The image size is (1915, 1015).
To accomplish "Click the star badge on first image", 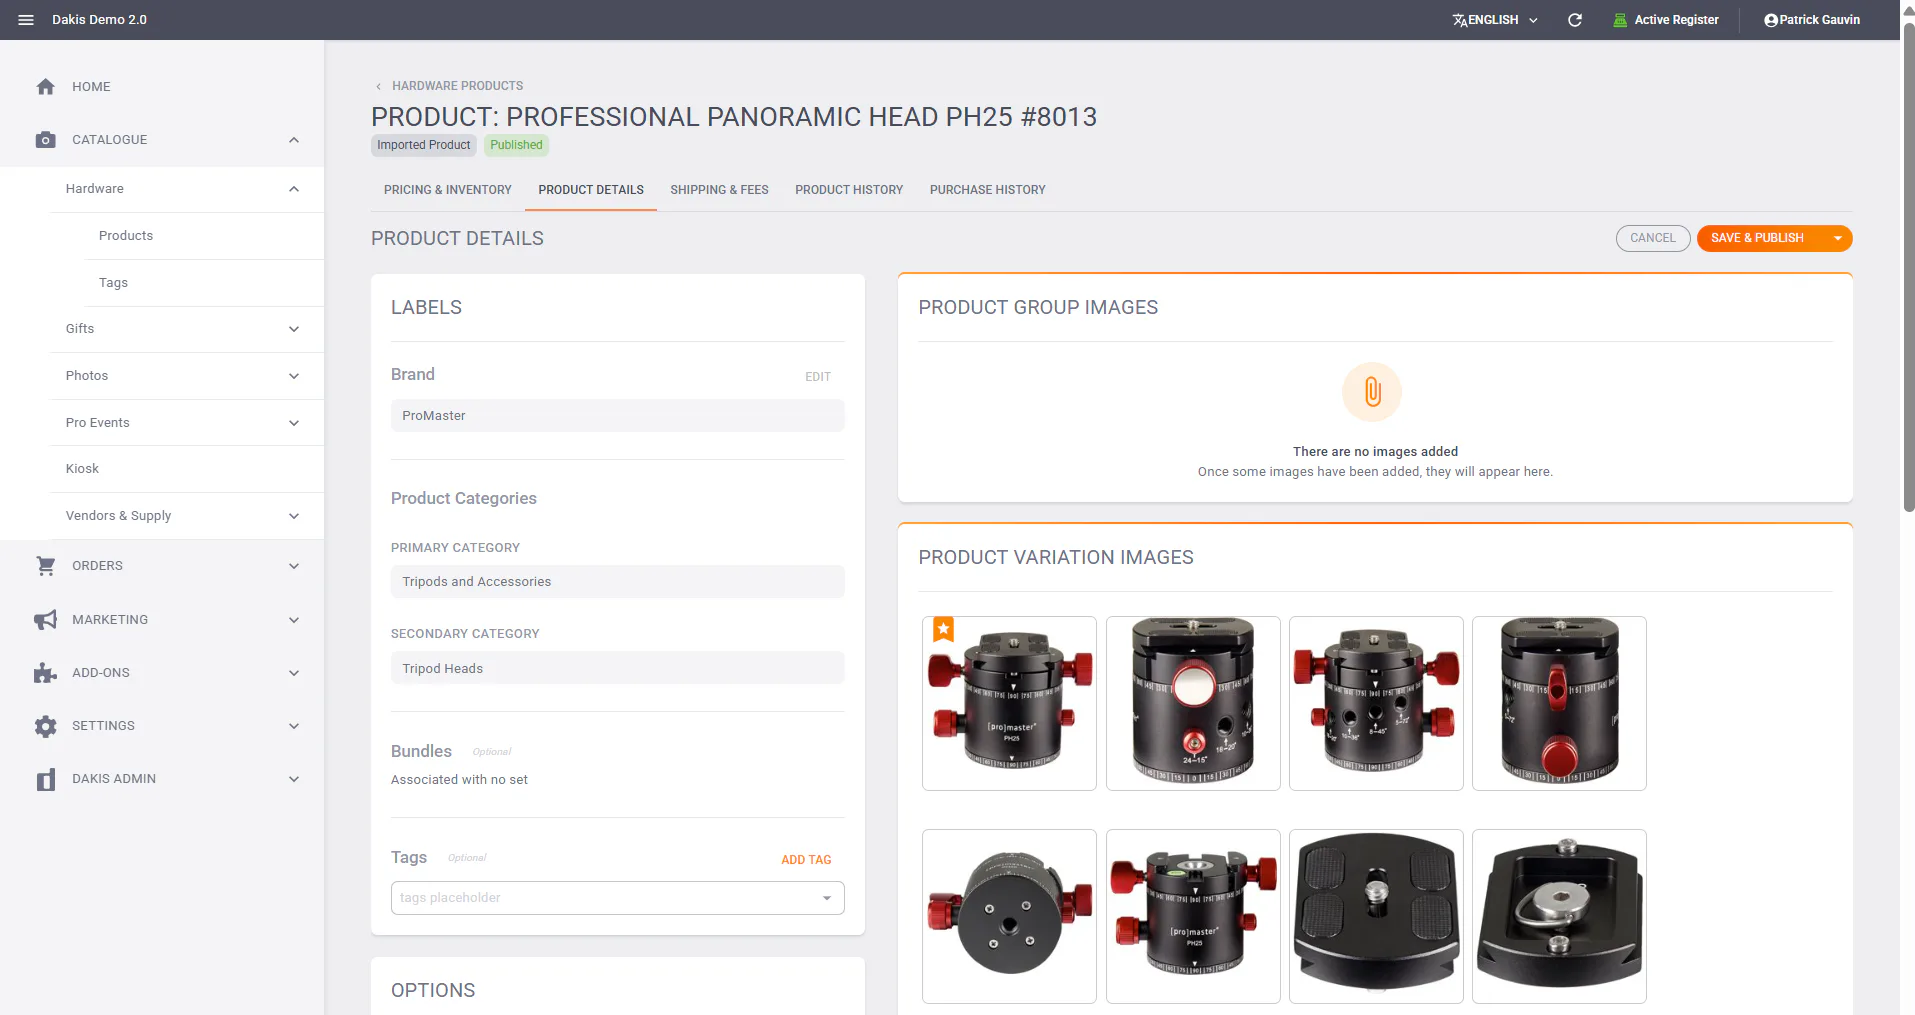I will 943,629.
